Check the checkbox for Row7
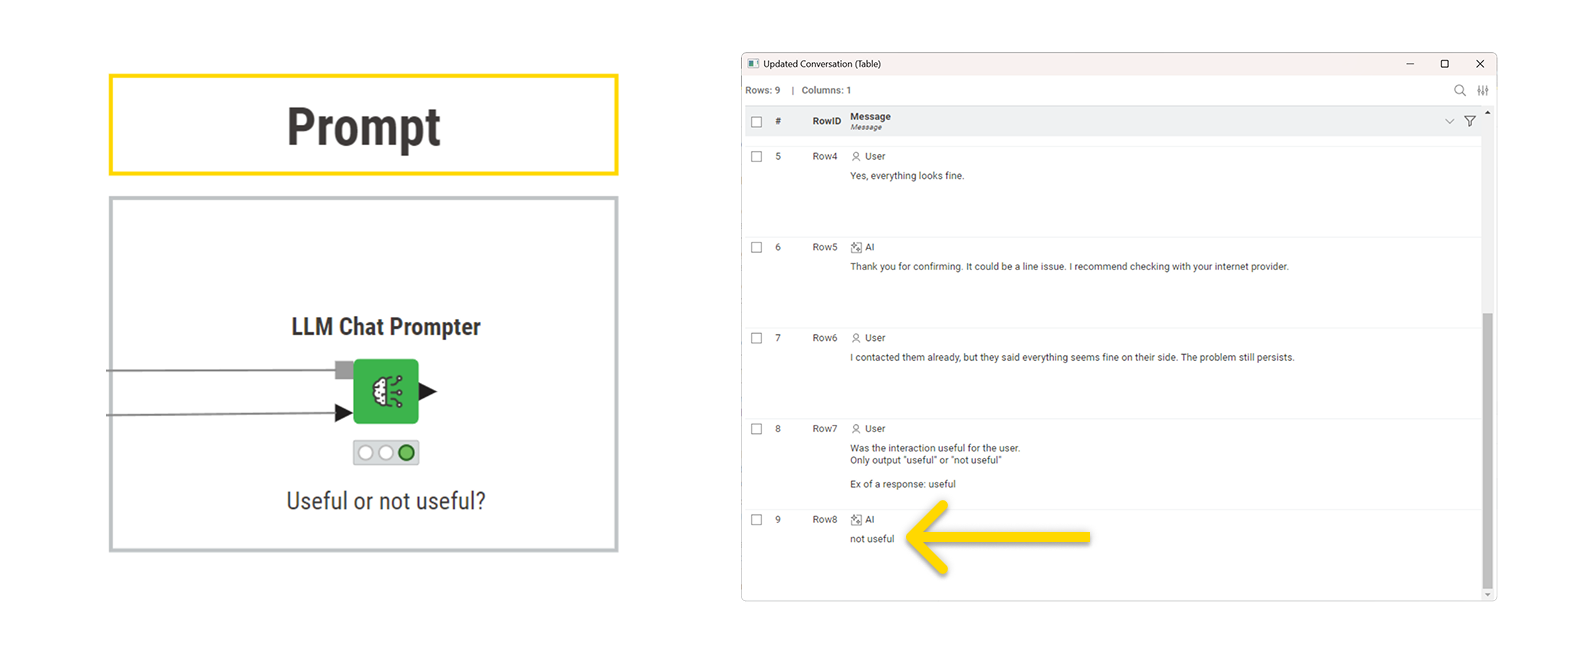 coord(757,429)
